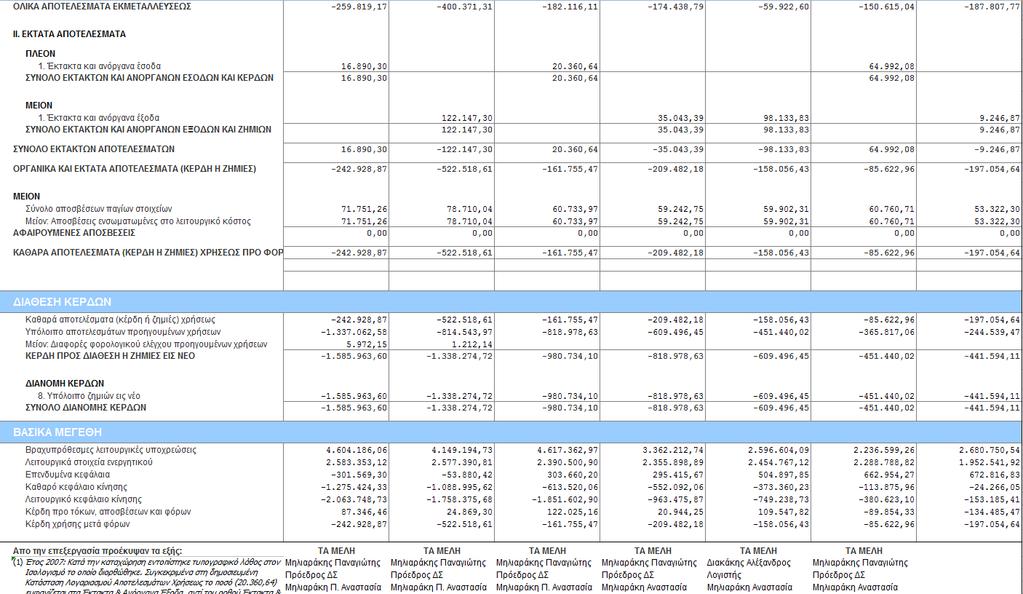Screen dimensions: 1023x594
Task: Select the cell showing -1.337.062,58
Action: coord(354,332)
